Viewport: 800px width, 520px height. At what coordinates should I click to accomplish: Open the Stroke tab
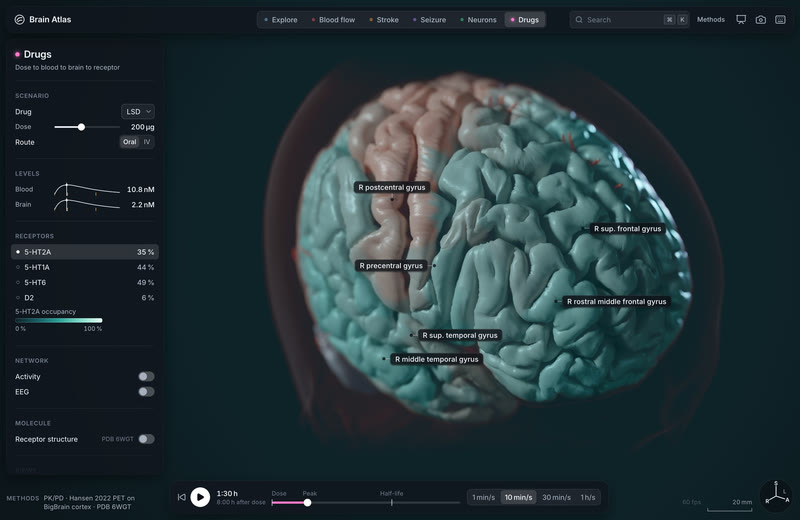click(x=384, y=19)
